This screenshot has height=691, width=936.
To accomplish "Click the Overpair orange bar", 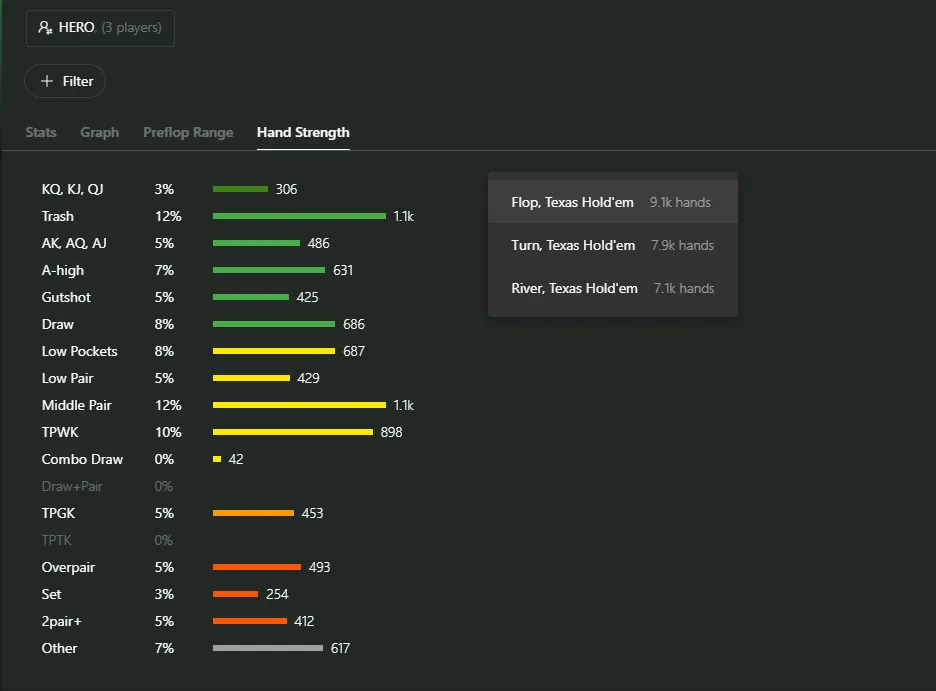I will point(256,567).
